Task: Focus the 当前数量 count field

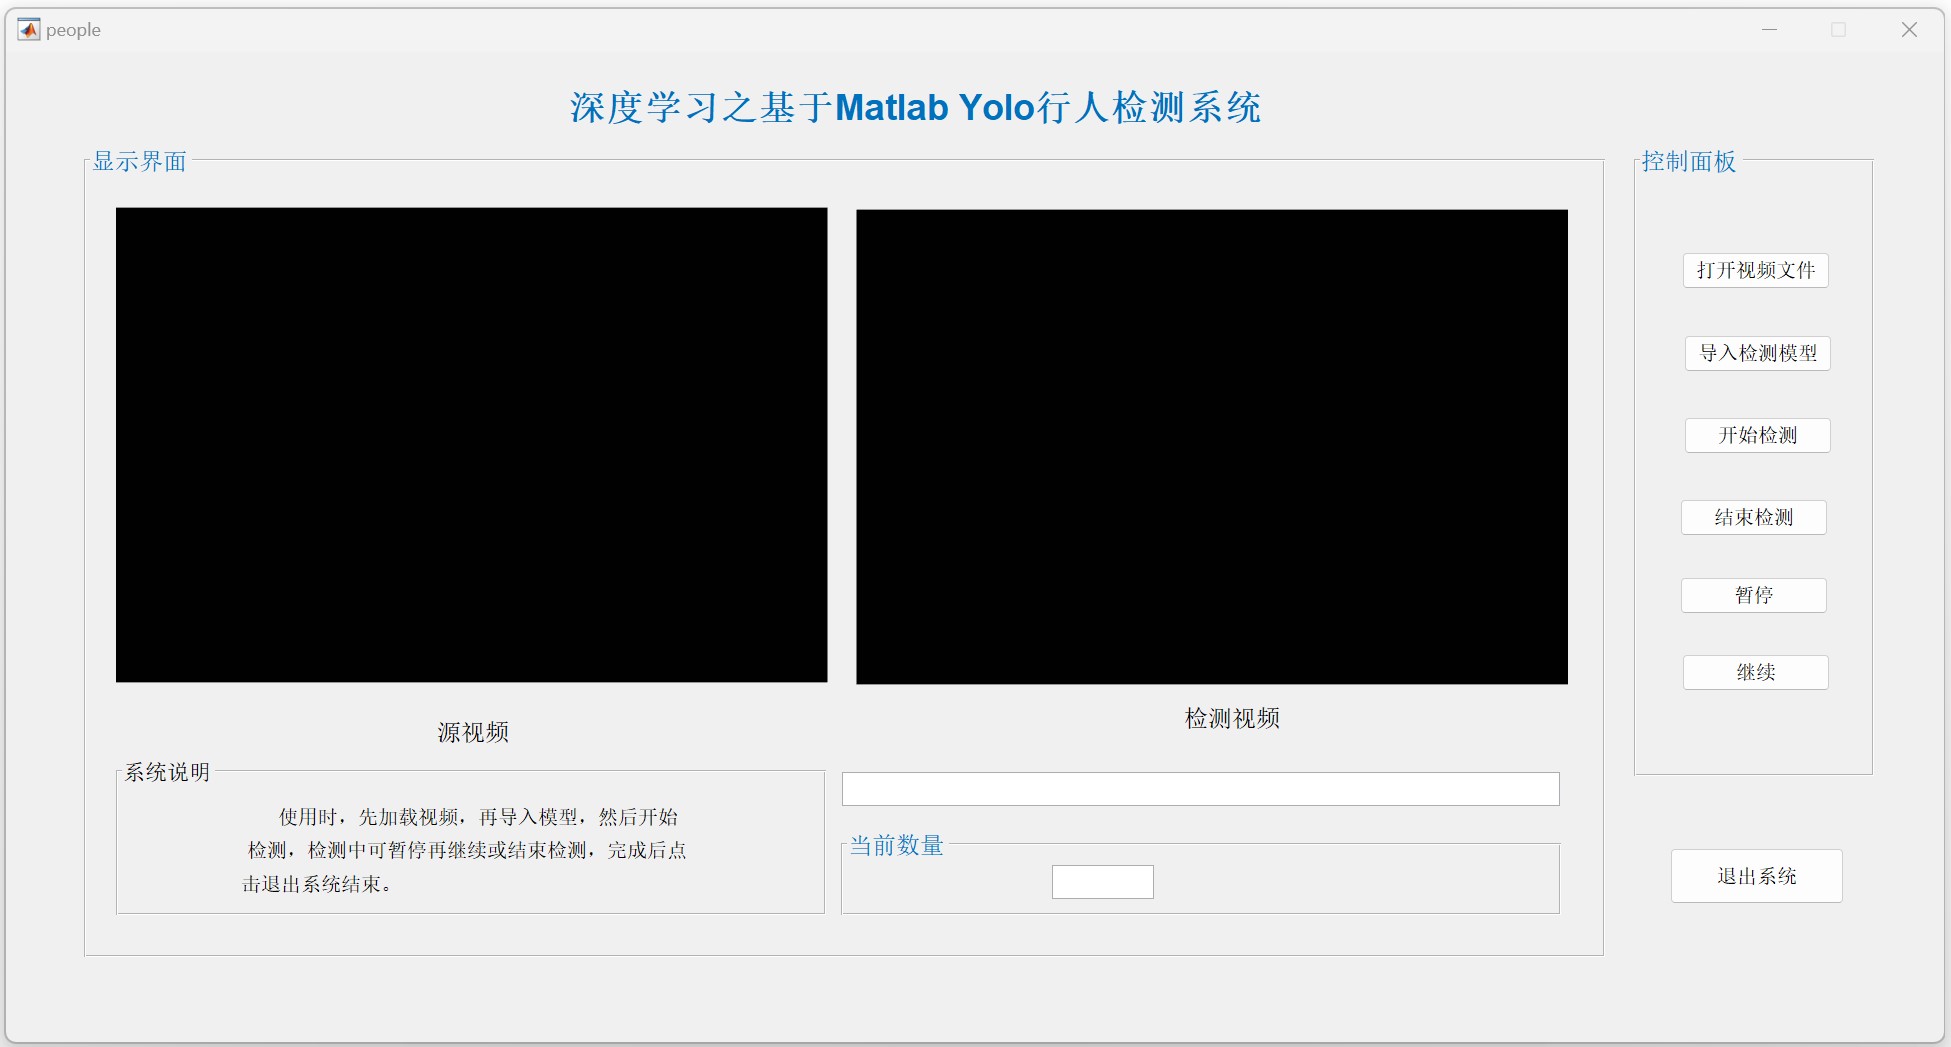Action: pos(1102,882)
